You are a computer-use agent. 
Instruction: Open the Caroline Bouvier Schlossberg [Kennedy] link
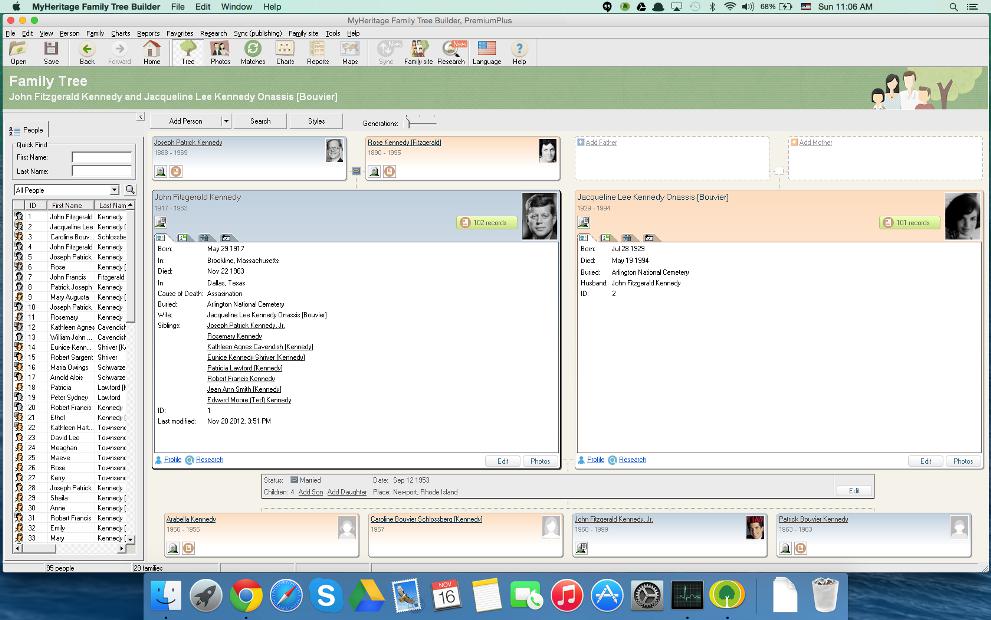click(427, 519)
